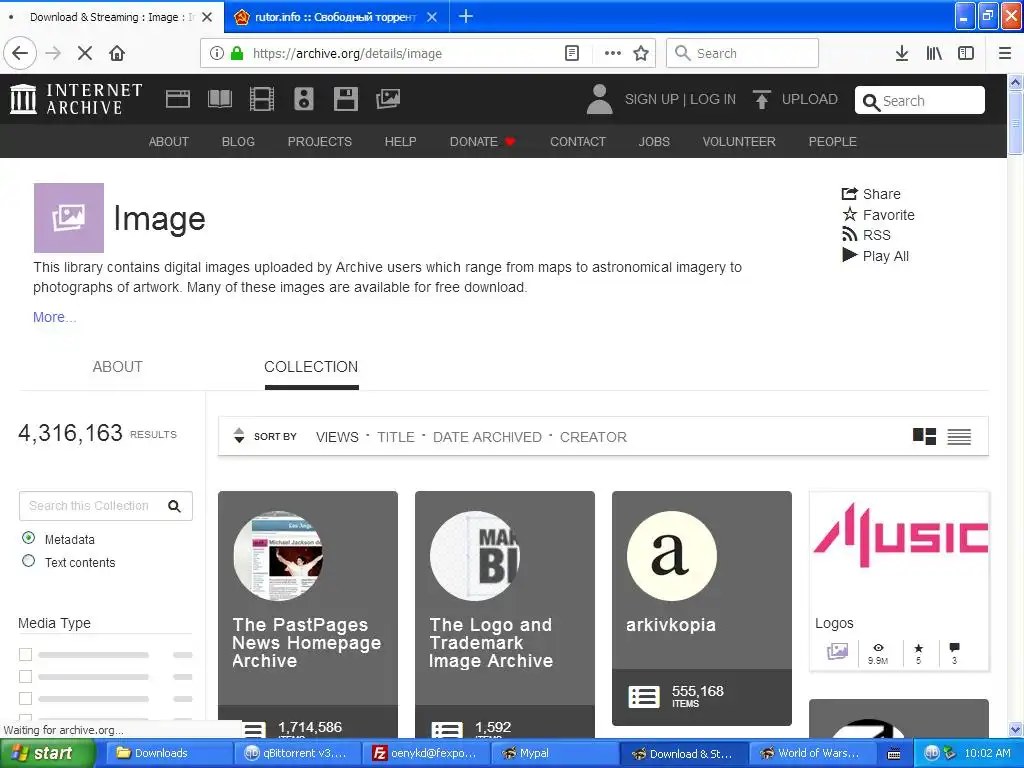Open page actions three-dots menu
The width and height of the screenshot is (1024, 768).
pyautogui.click(x=613, y=53)
